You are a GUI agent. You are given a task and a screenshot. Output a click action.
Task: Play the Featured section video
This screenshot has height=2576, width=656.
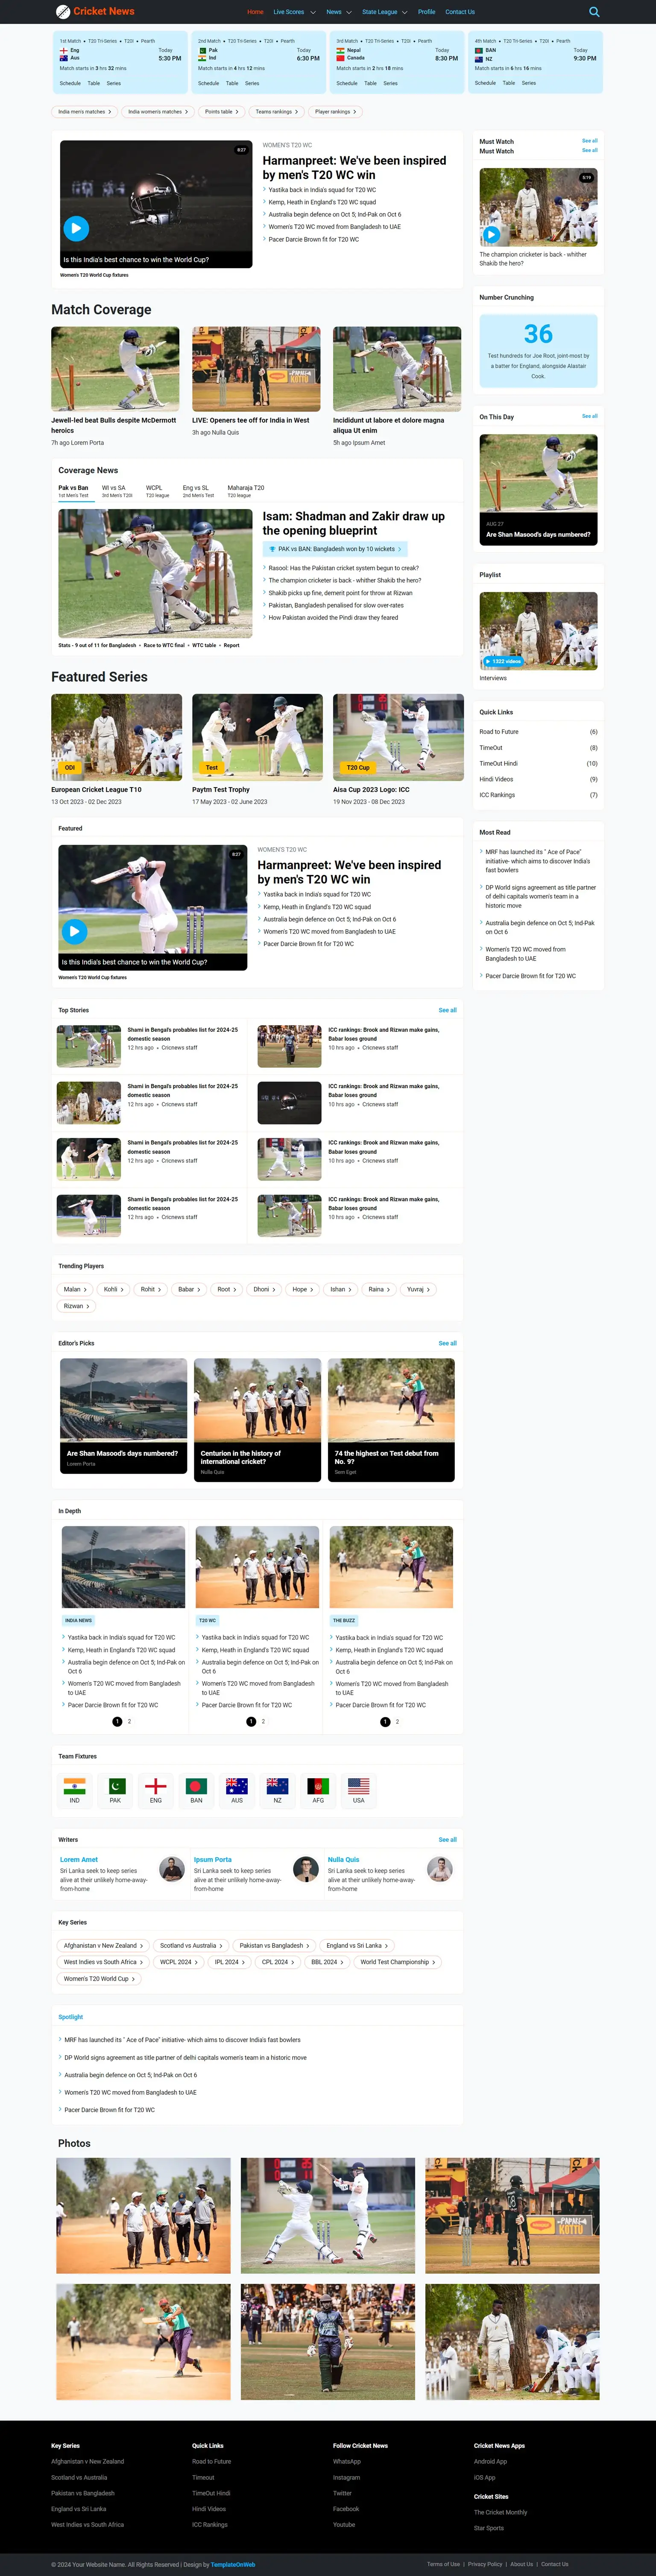(74, 931)
